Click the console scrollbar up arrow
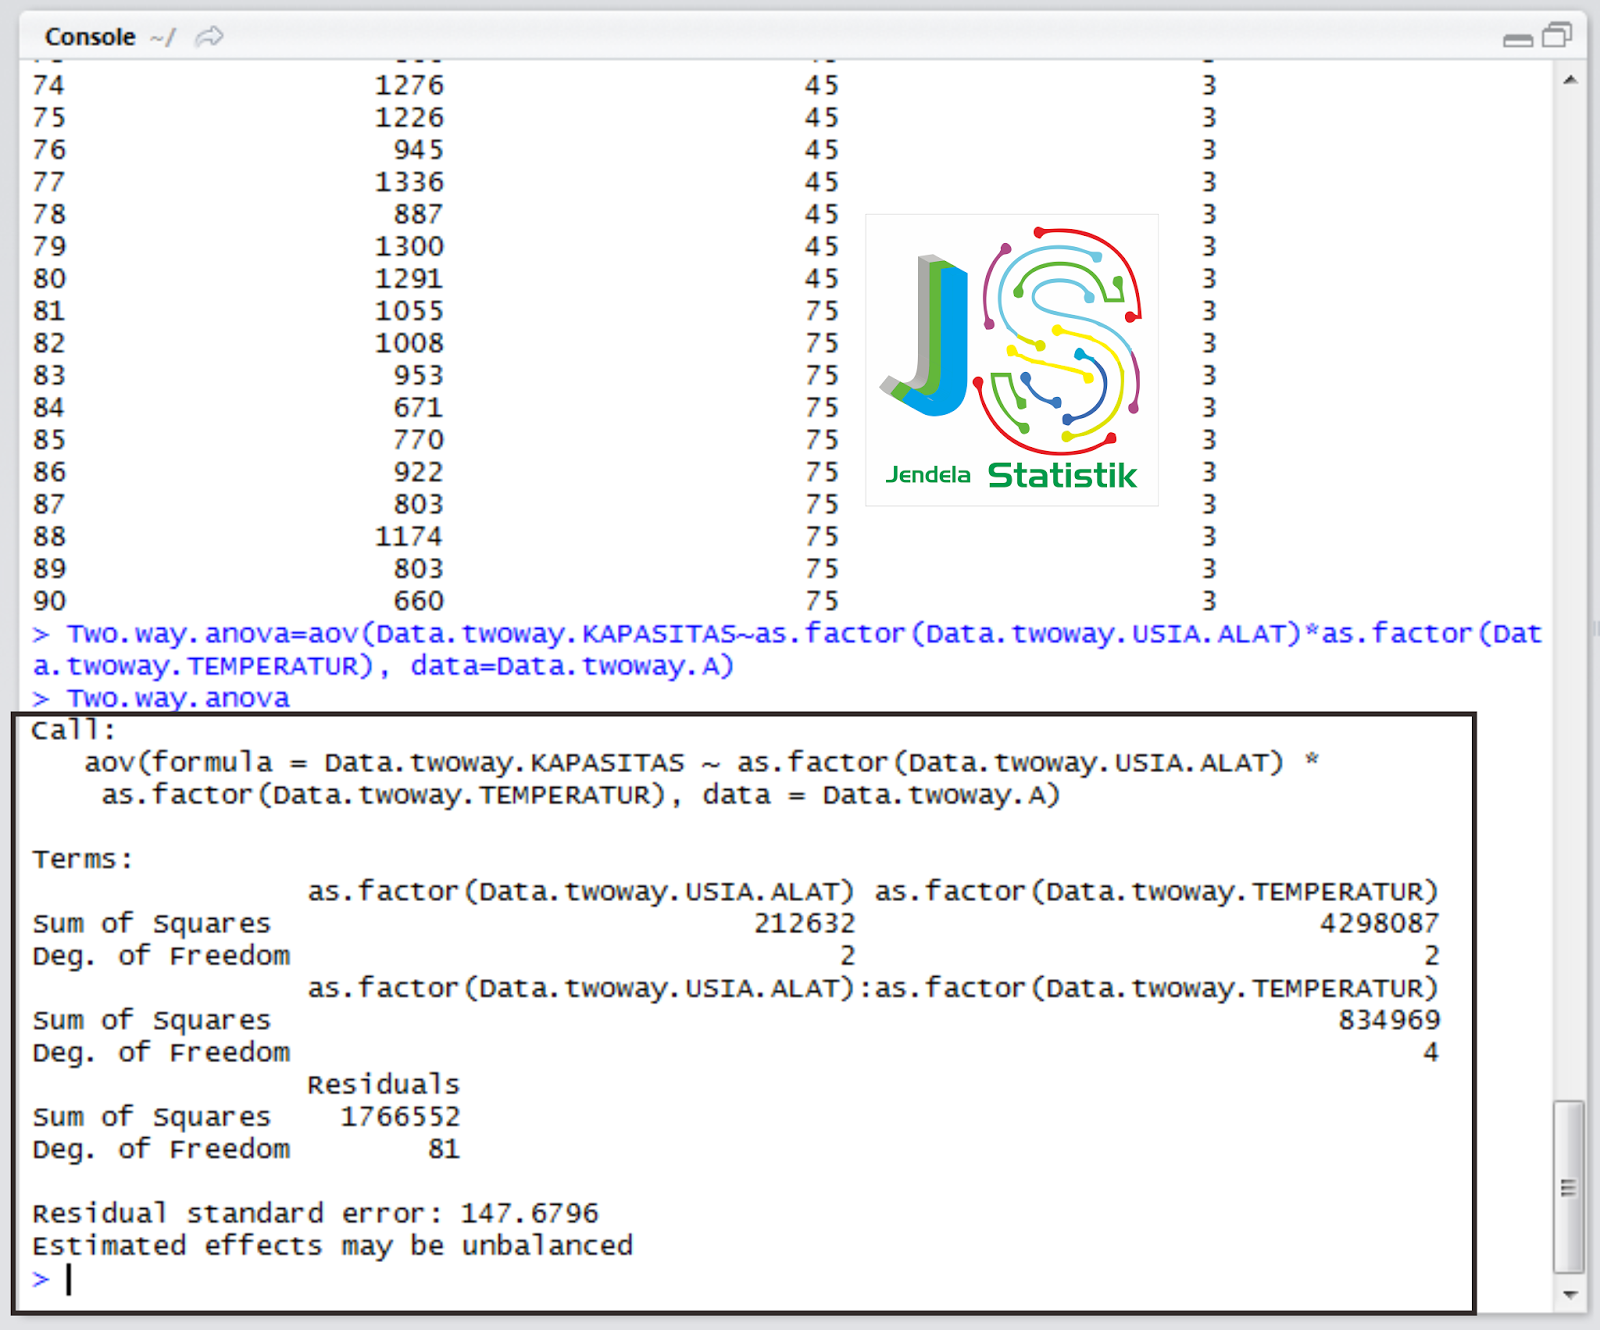The height and width of the screenshot is (1330, 1600). (x=1570, y=80)
